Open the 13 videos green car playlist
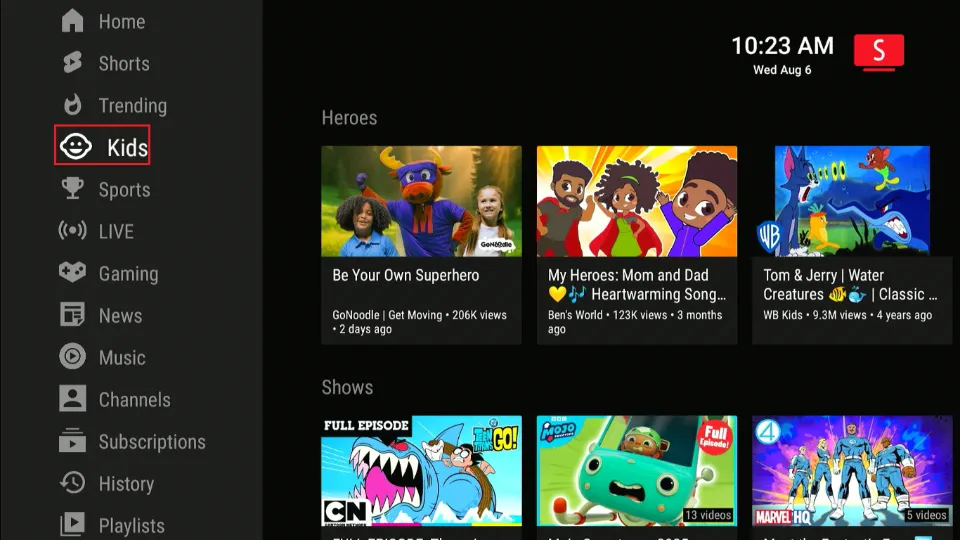The height and width of the screenshot is (540, 960). 637,471
